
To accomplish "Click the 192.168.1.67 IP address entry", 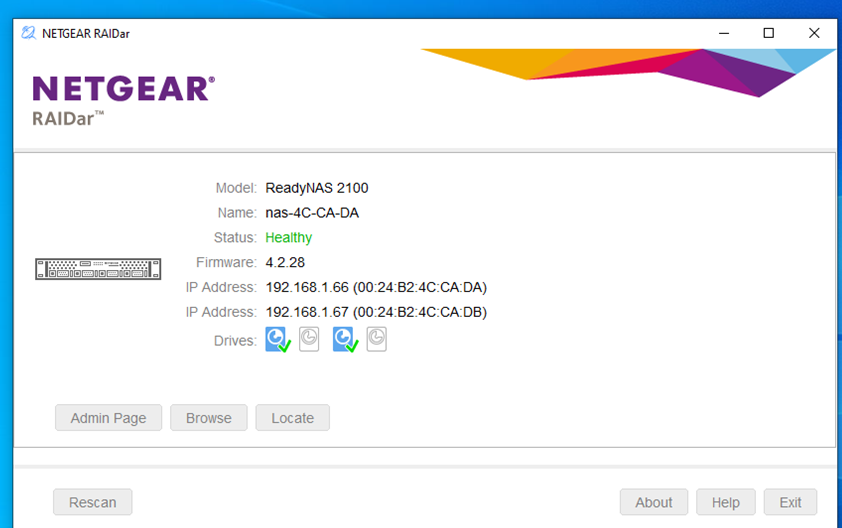I will coord(376,312).
